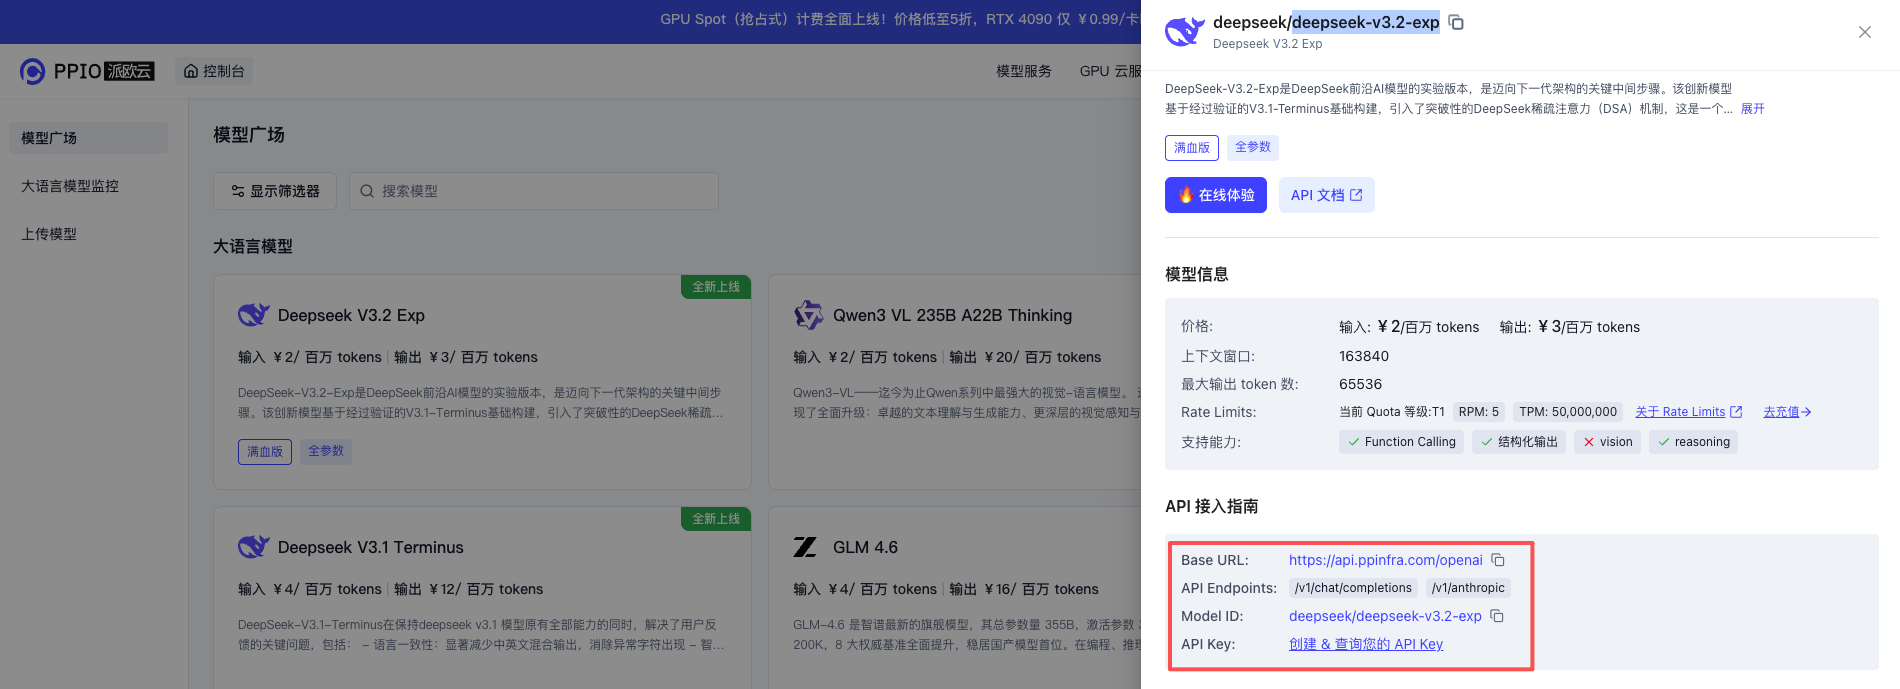Image resolution: width=1900 pixels, height=689 pixels.
Task: Select 上传模型 in left sidebar
Action: [89, 234]
